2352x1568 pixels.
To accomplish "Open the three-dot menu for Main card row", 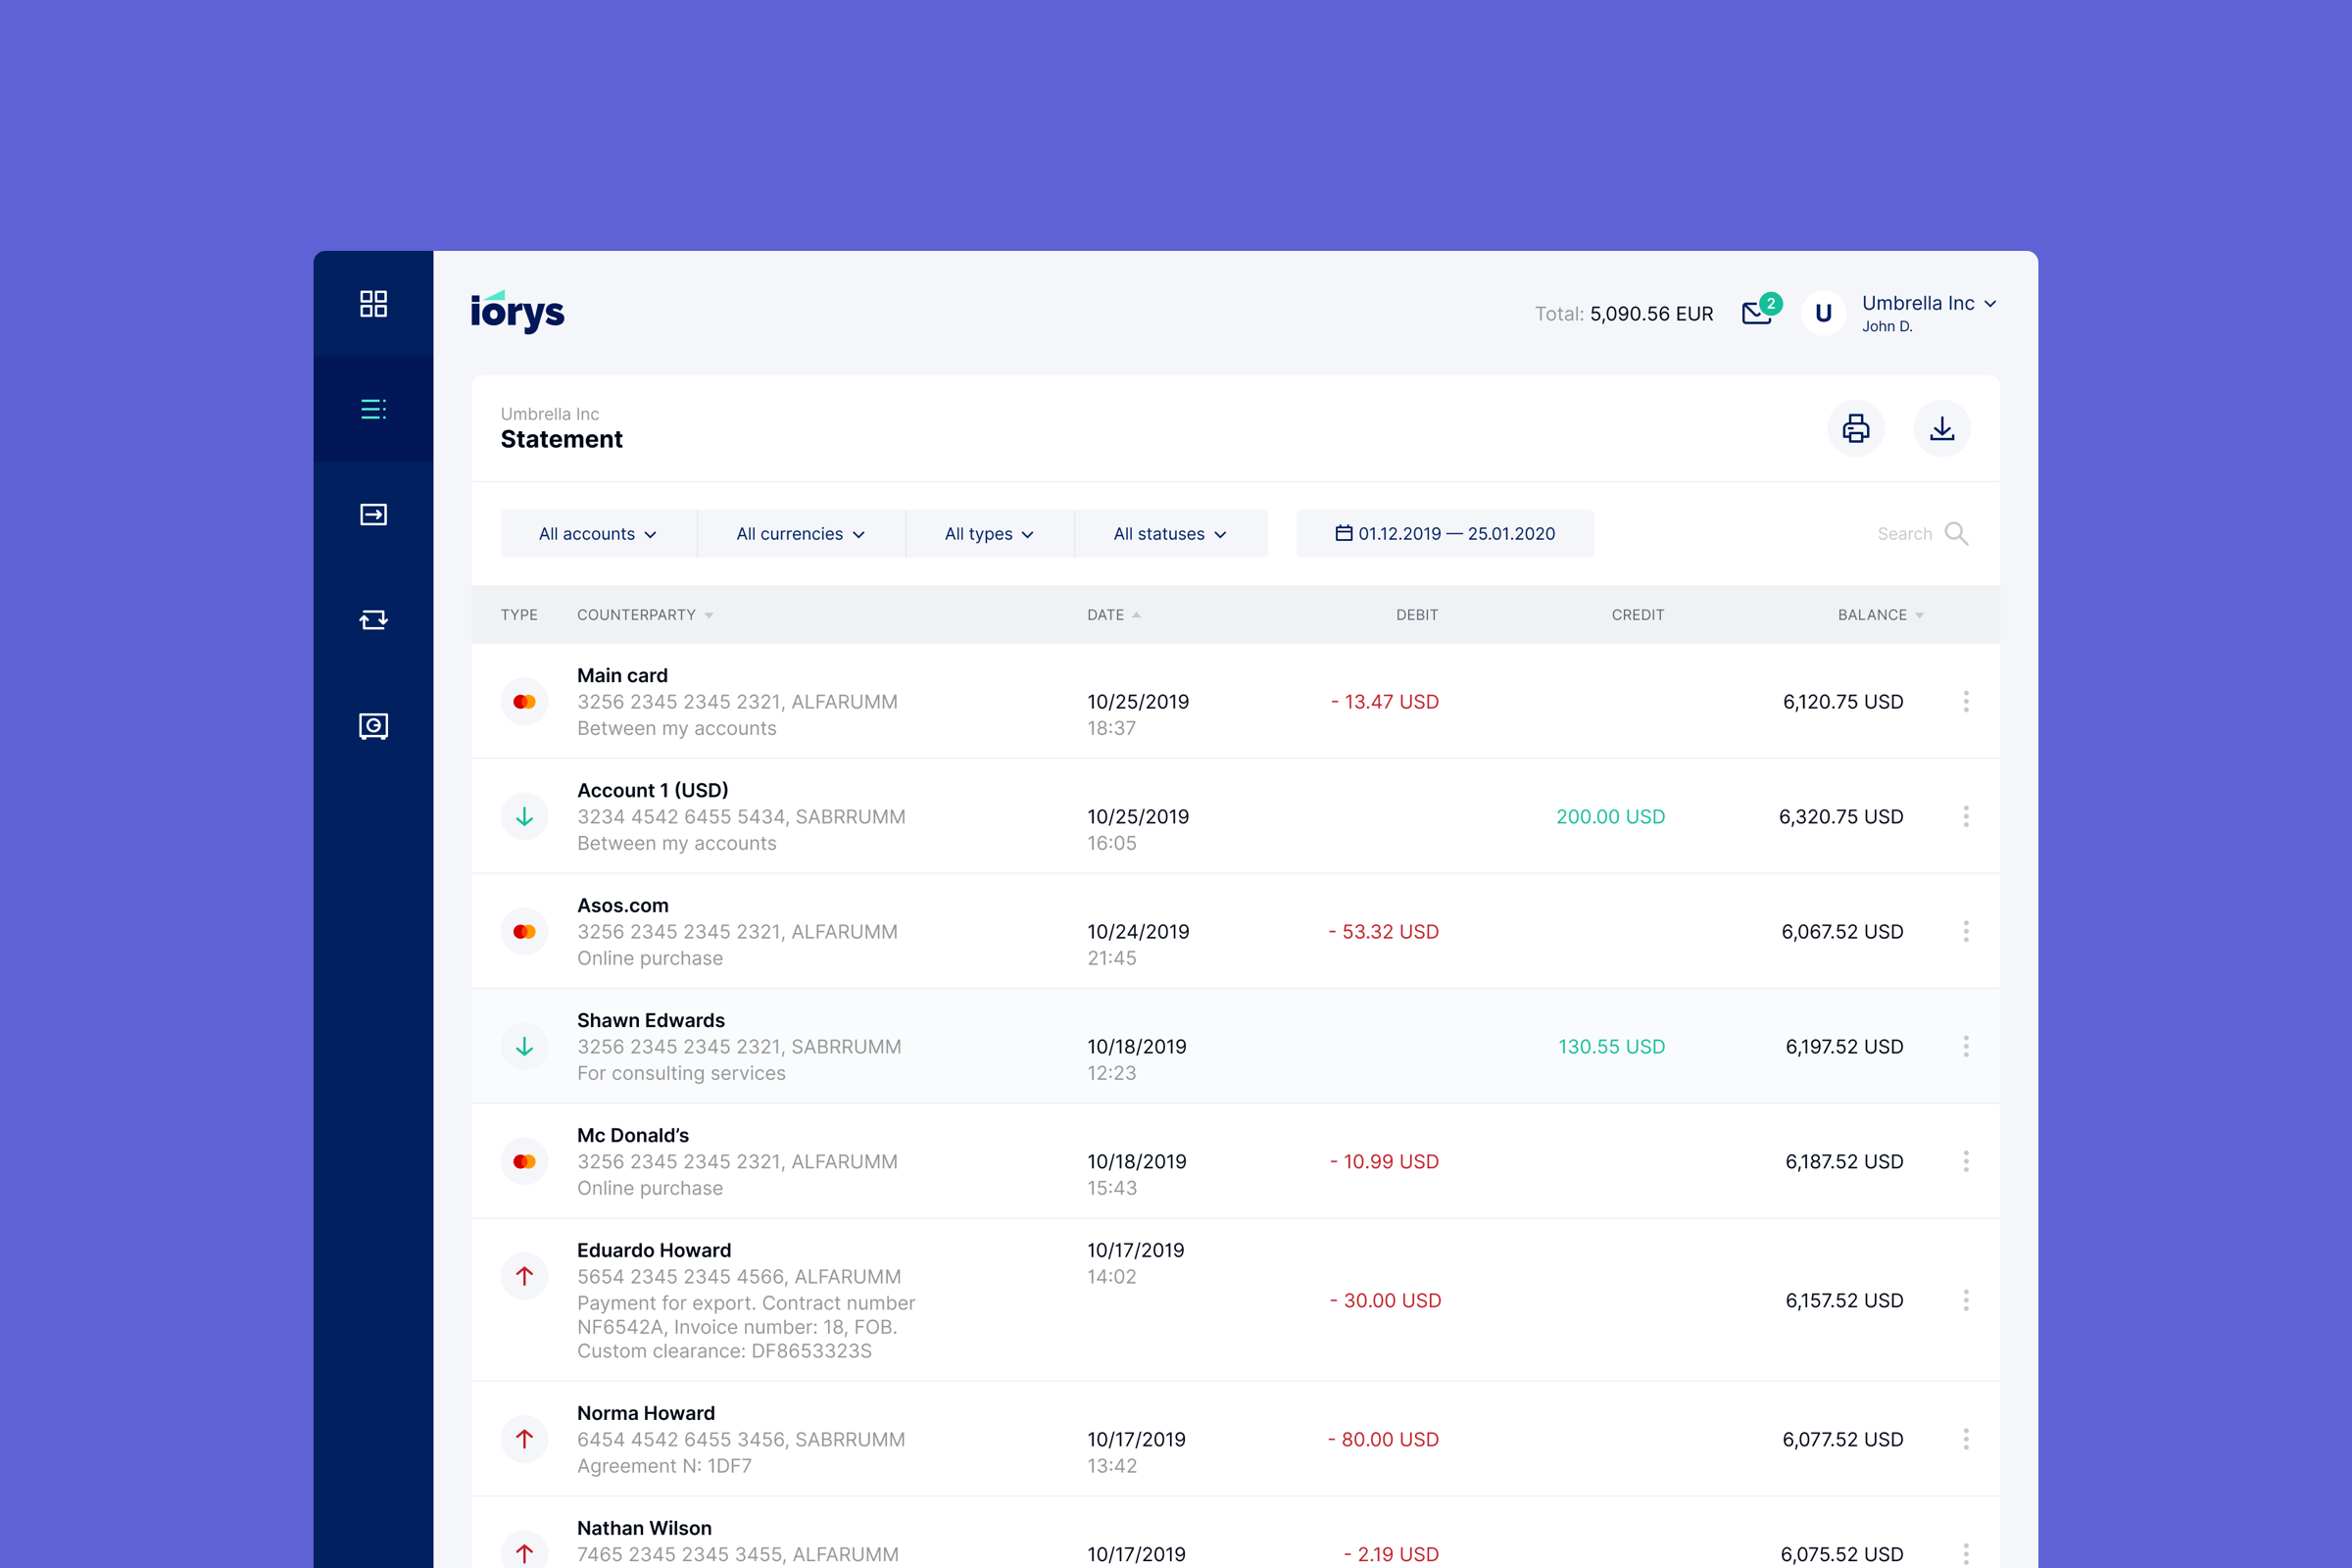I will 1966,701.
